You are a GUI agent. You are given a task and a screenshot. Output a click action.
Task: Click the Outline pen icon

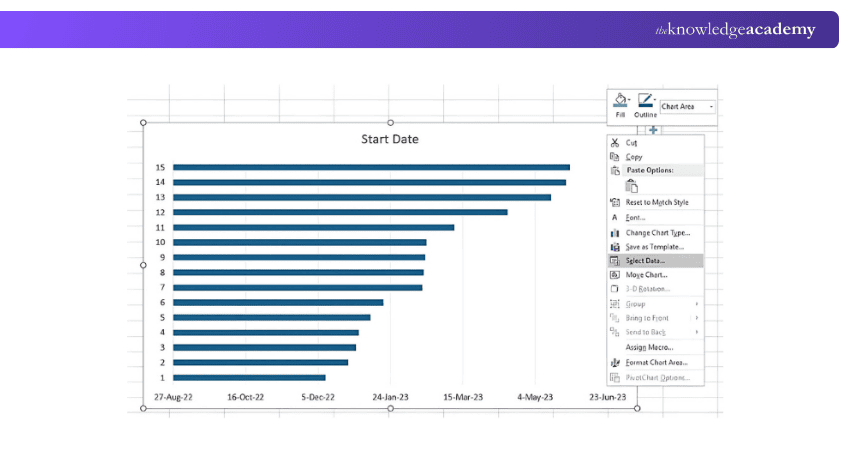click(644, 100)
